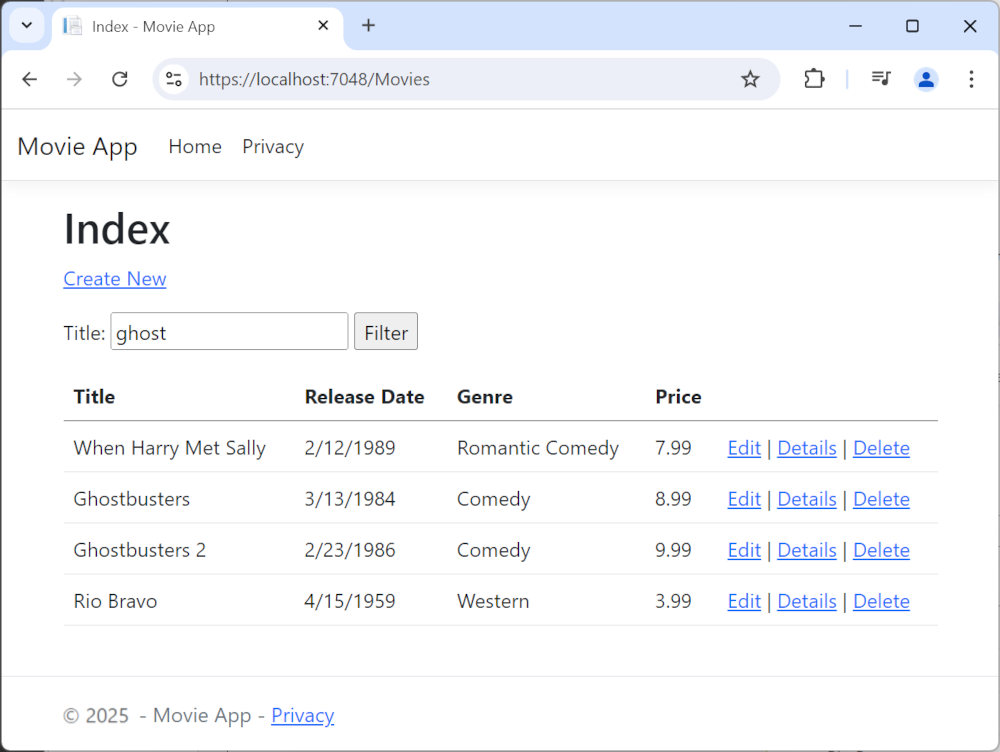Click inside the Title filter input field
The height and width of the screenshot is (752, 1000).
click(228, 331)
